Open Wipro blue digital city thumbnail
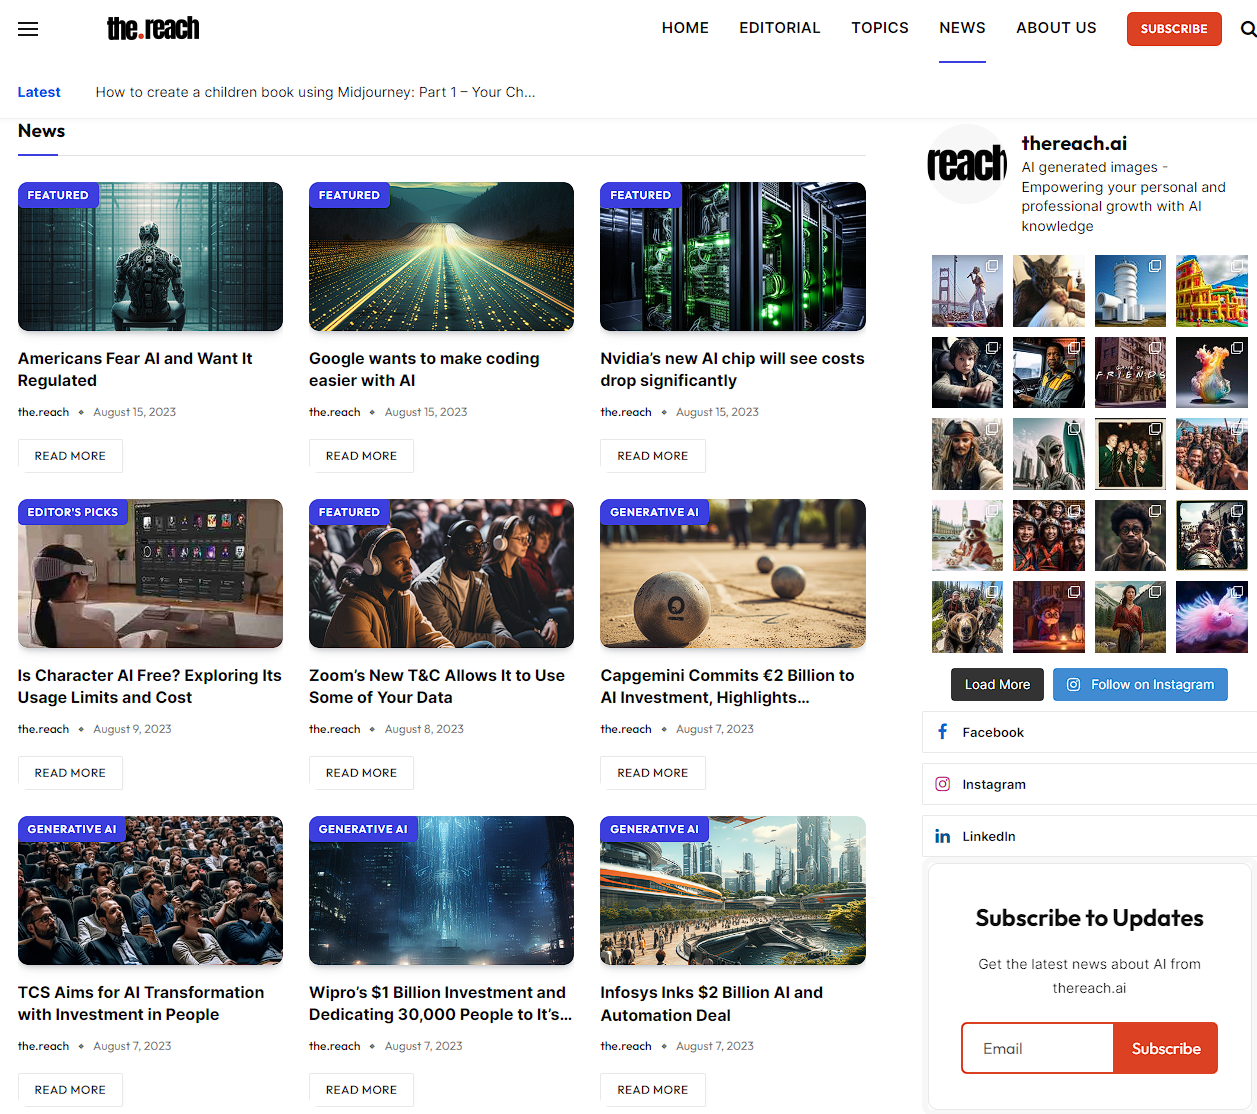The image size is (1257, 1114). [x=441, y=890]
